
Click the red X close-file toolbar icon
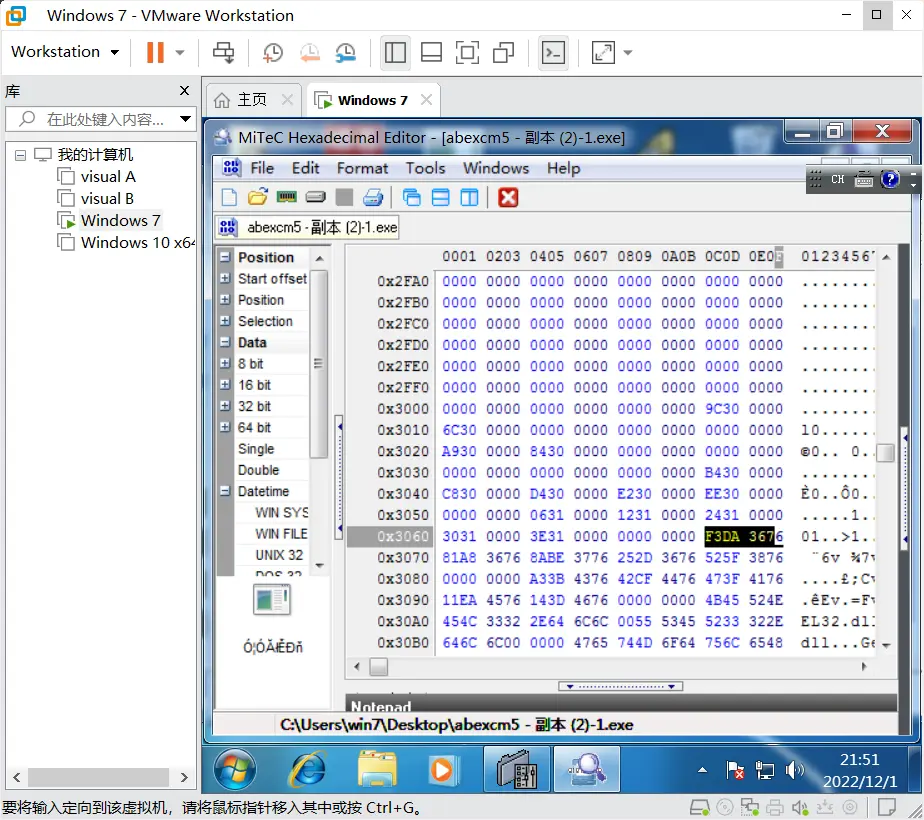(x=508, y=197)
